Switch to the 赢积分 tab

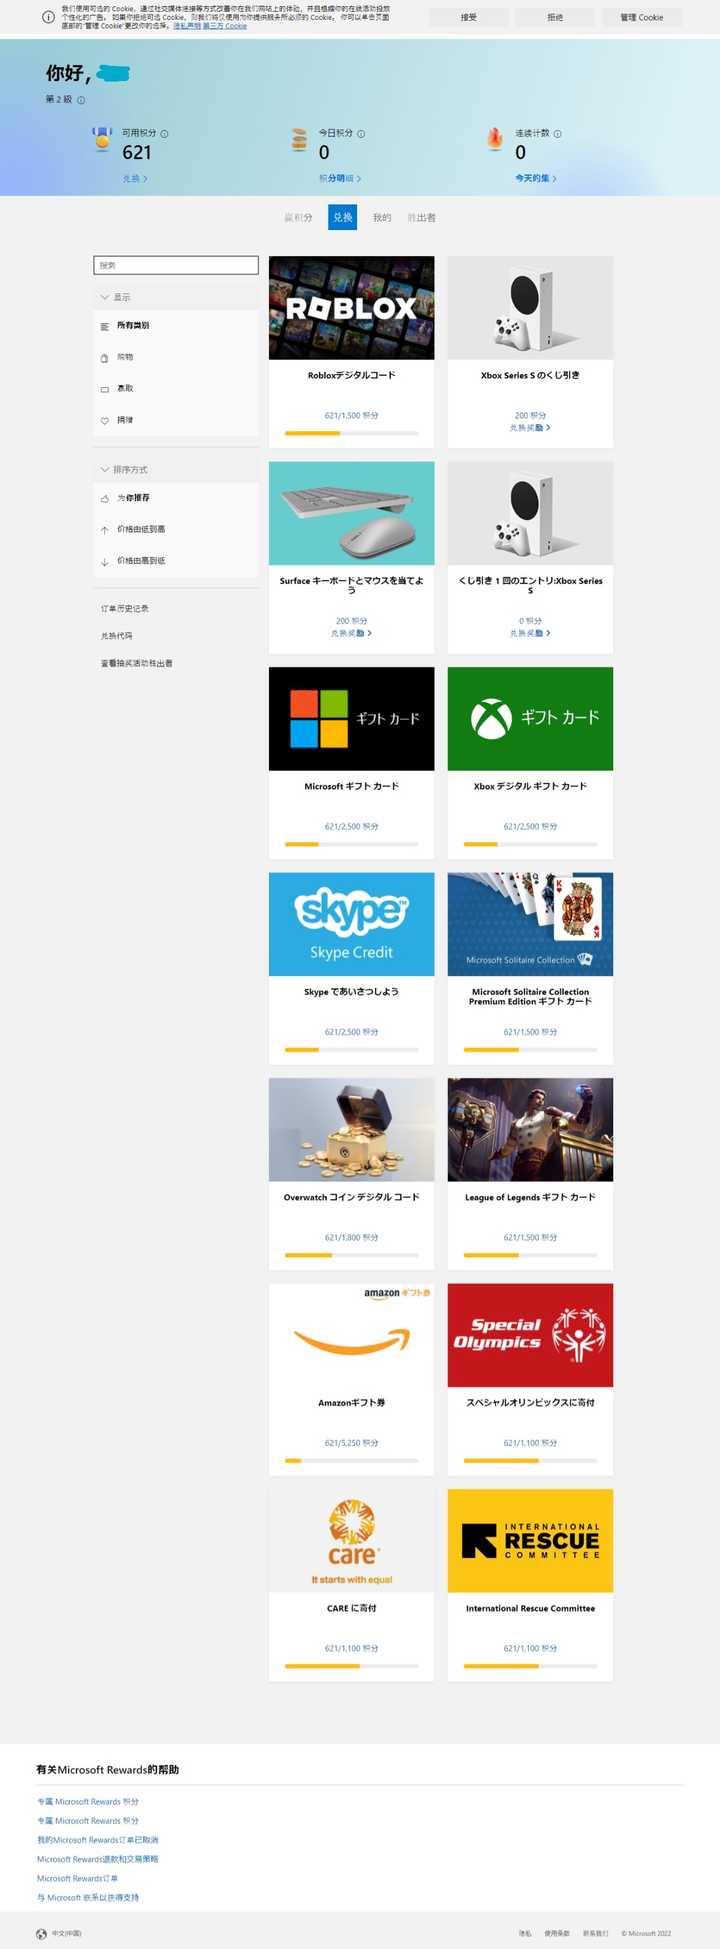(x=298, y=217)
